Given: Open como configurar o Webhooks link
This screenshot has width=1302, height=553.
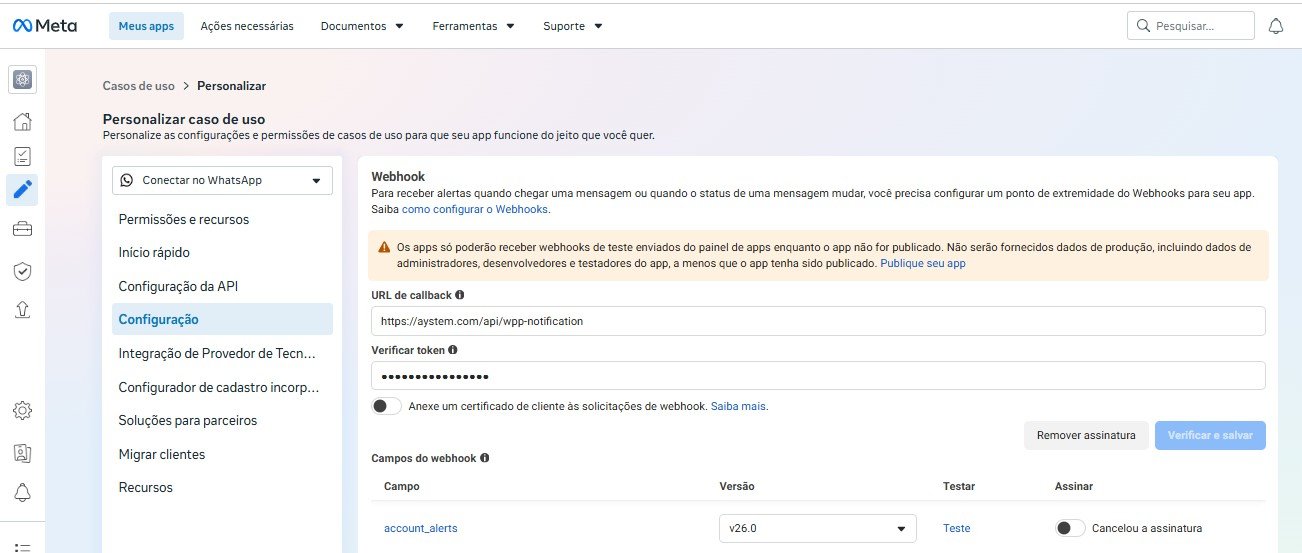Looking at the screenshot, I should coord(475,209).
